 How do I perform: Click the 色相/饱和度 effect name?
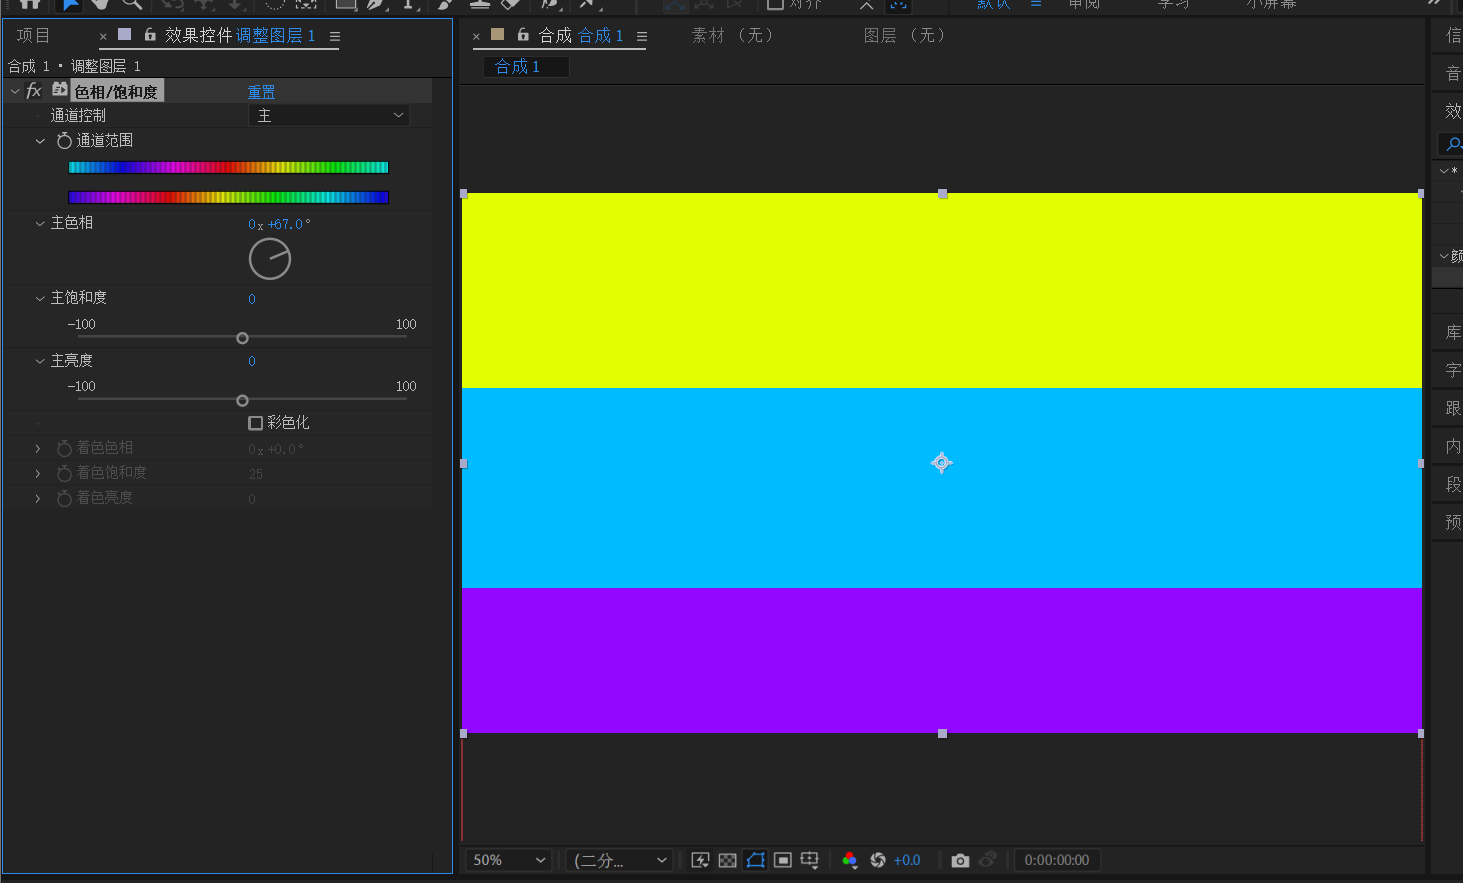click(x=116, y=92)
